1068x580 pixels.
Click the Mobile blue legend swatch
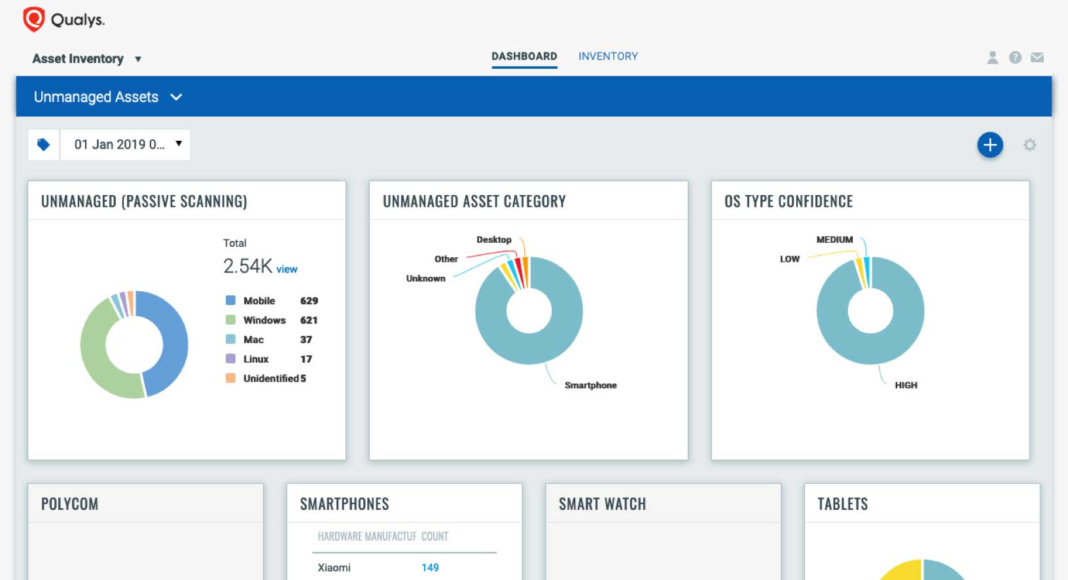[231, 300]
